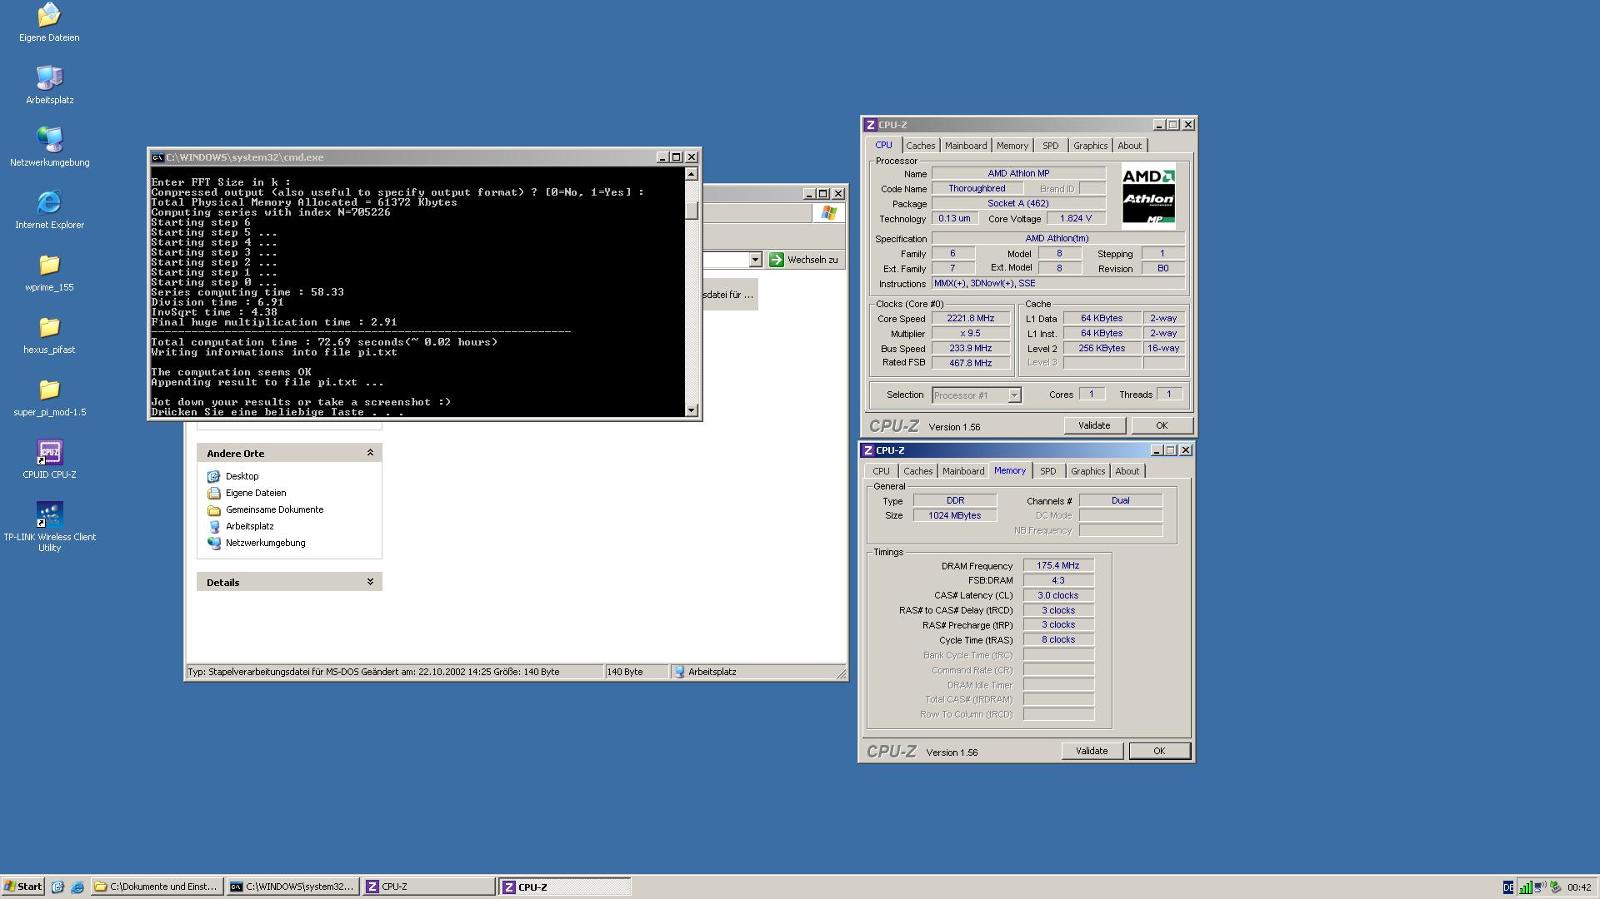This screenshot has height=899, width=1600.
Task: Launch the CPUID CPU-Z desktop shortcut
Action: 49,459
